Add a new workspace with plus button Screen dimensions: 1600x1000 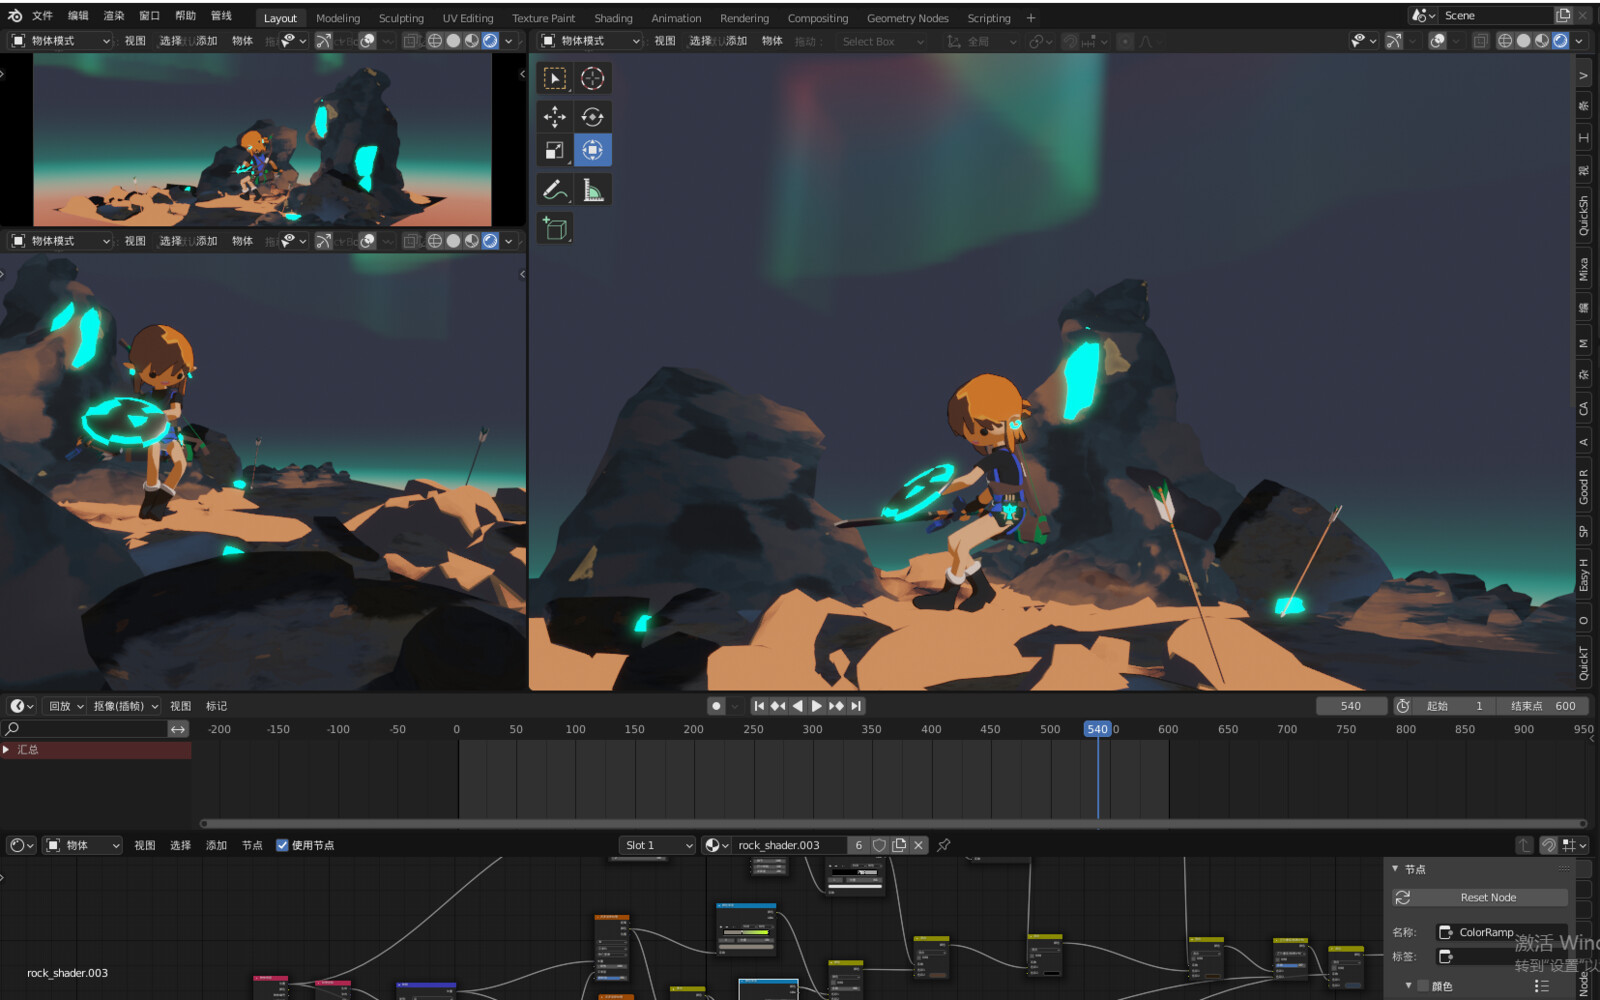(1031, 18)
